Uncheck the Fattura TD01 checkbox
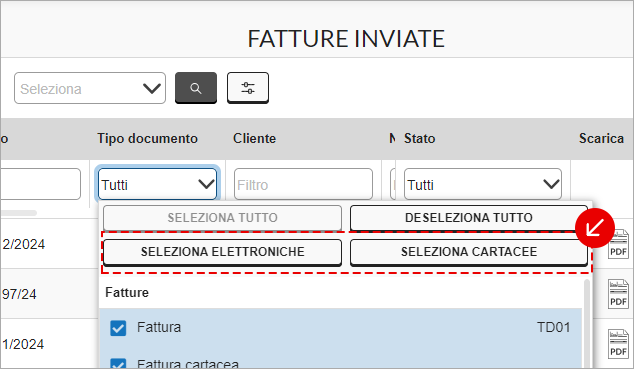 point(118,328)
